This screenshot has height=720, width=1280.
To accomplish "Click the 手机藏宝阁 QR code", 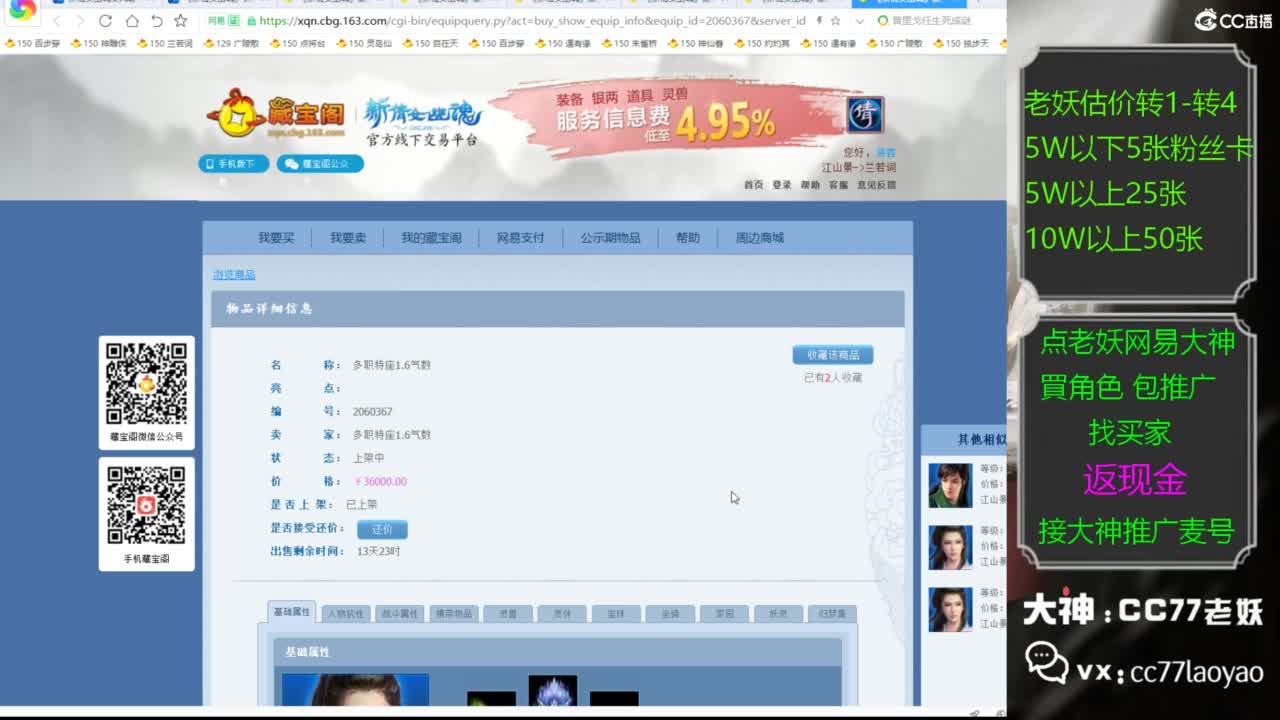I will click(146, 504).
